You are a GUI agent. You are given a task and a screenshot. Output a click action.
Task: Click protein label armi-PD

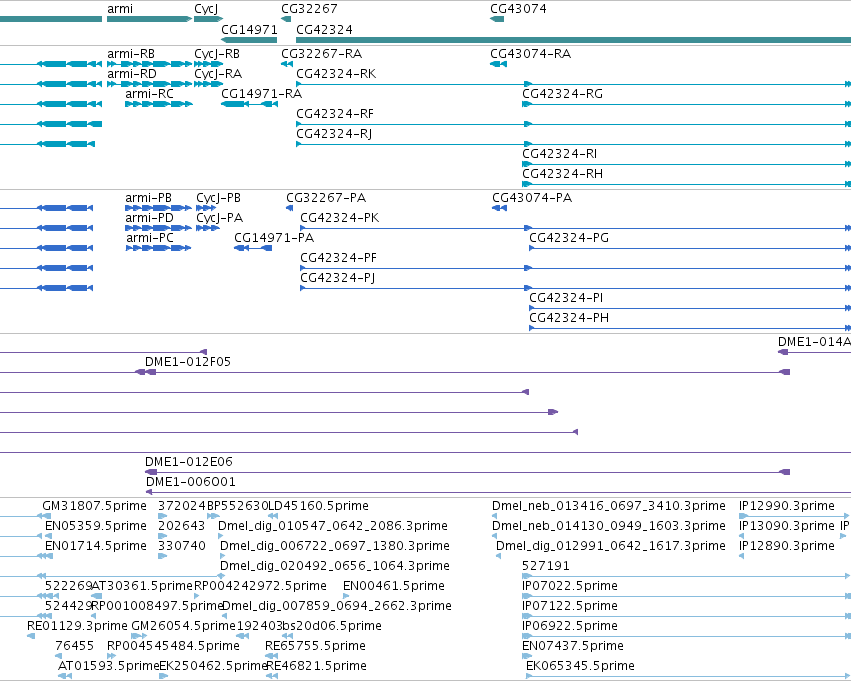(150, 218)
